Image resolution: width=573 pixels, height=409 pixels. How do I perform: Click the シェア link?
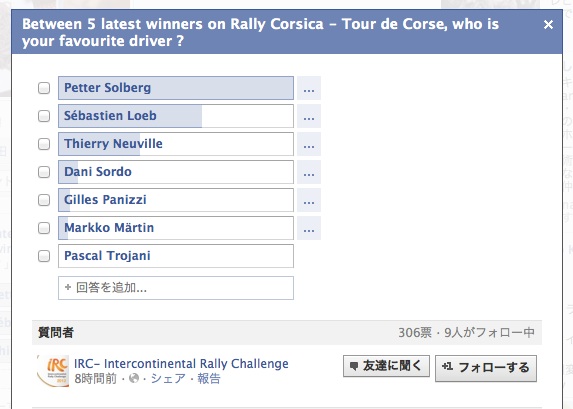point(168,378)
